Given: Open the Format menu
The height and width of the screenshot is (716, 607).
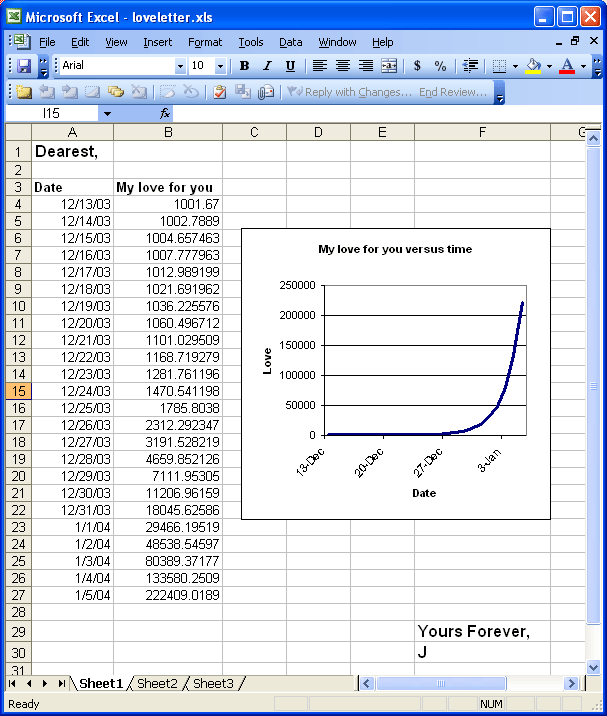Looking at the screenshot, I should pos(205,42).
